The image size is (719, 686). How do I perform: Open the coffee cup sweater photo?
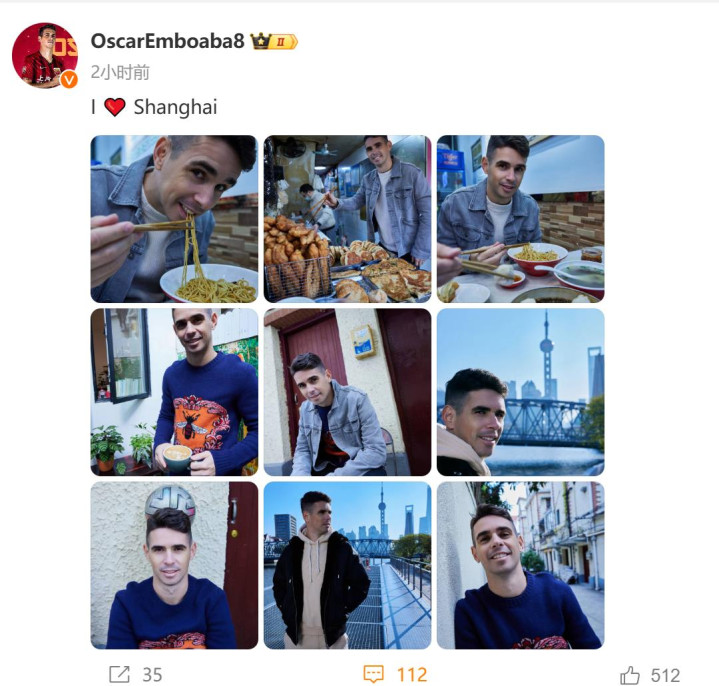click(x=174, y=392)
